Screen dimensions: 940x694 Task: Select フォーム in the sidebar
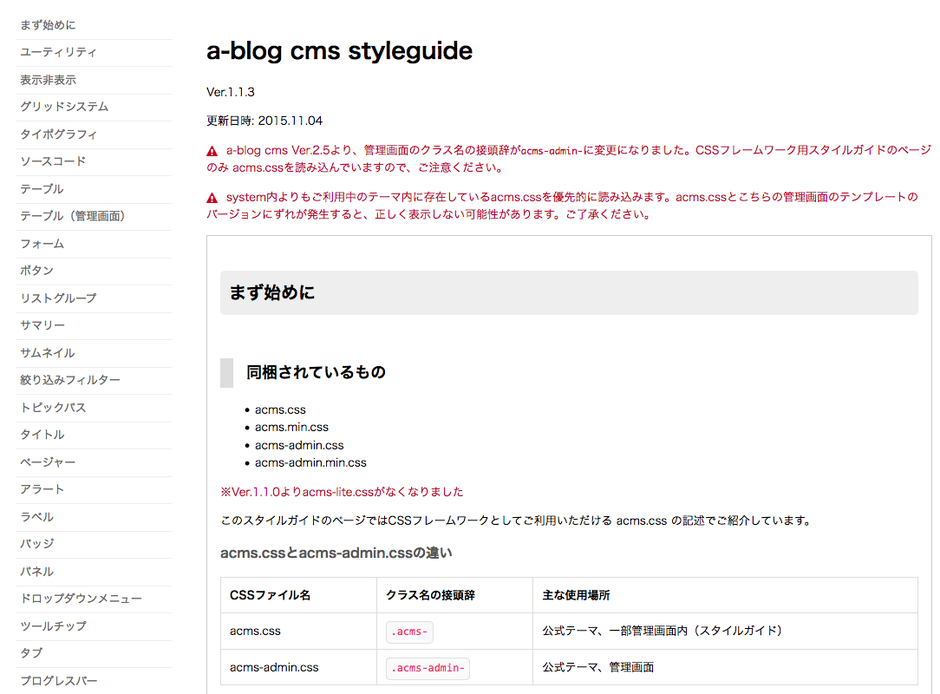(42, 243)
